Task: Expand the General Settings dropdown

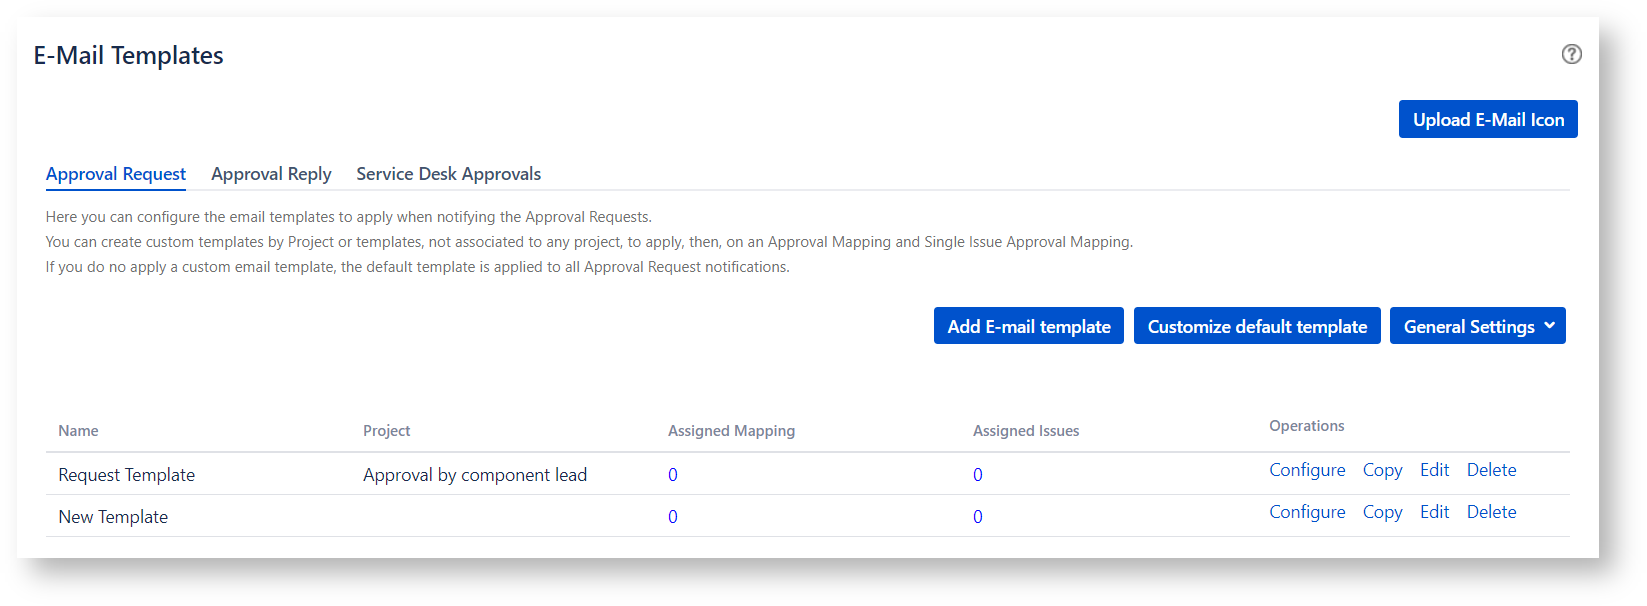Action: pyautogui.click(x=1477, y=326)
